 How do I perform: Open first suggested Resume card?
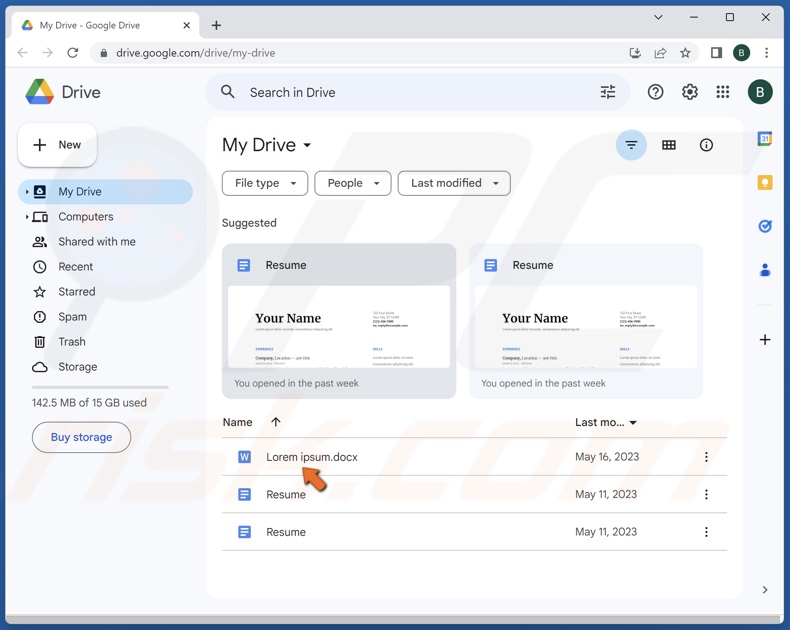[339, 322]
